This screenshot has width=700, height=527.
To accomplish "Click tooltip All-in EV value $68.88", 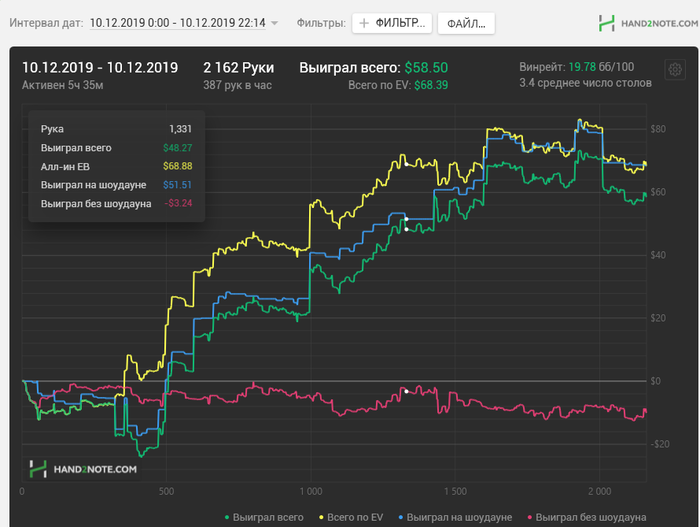I will pyautogui.click(x=177, y=166).
